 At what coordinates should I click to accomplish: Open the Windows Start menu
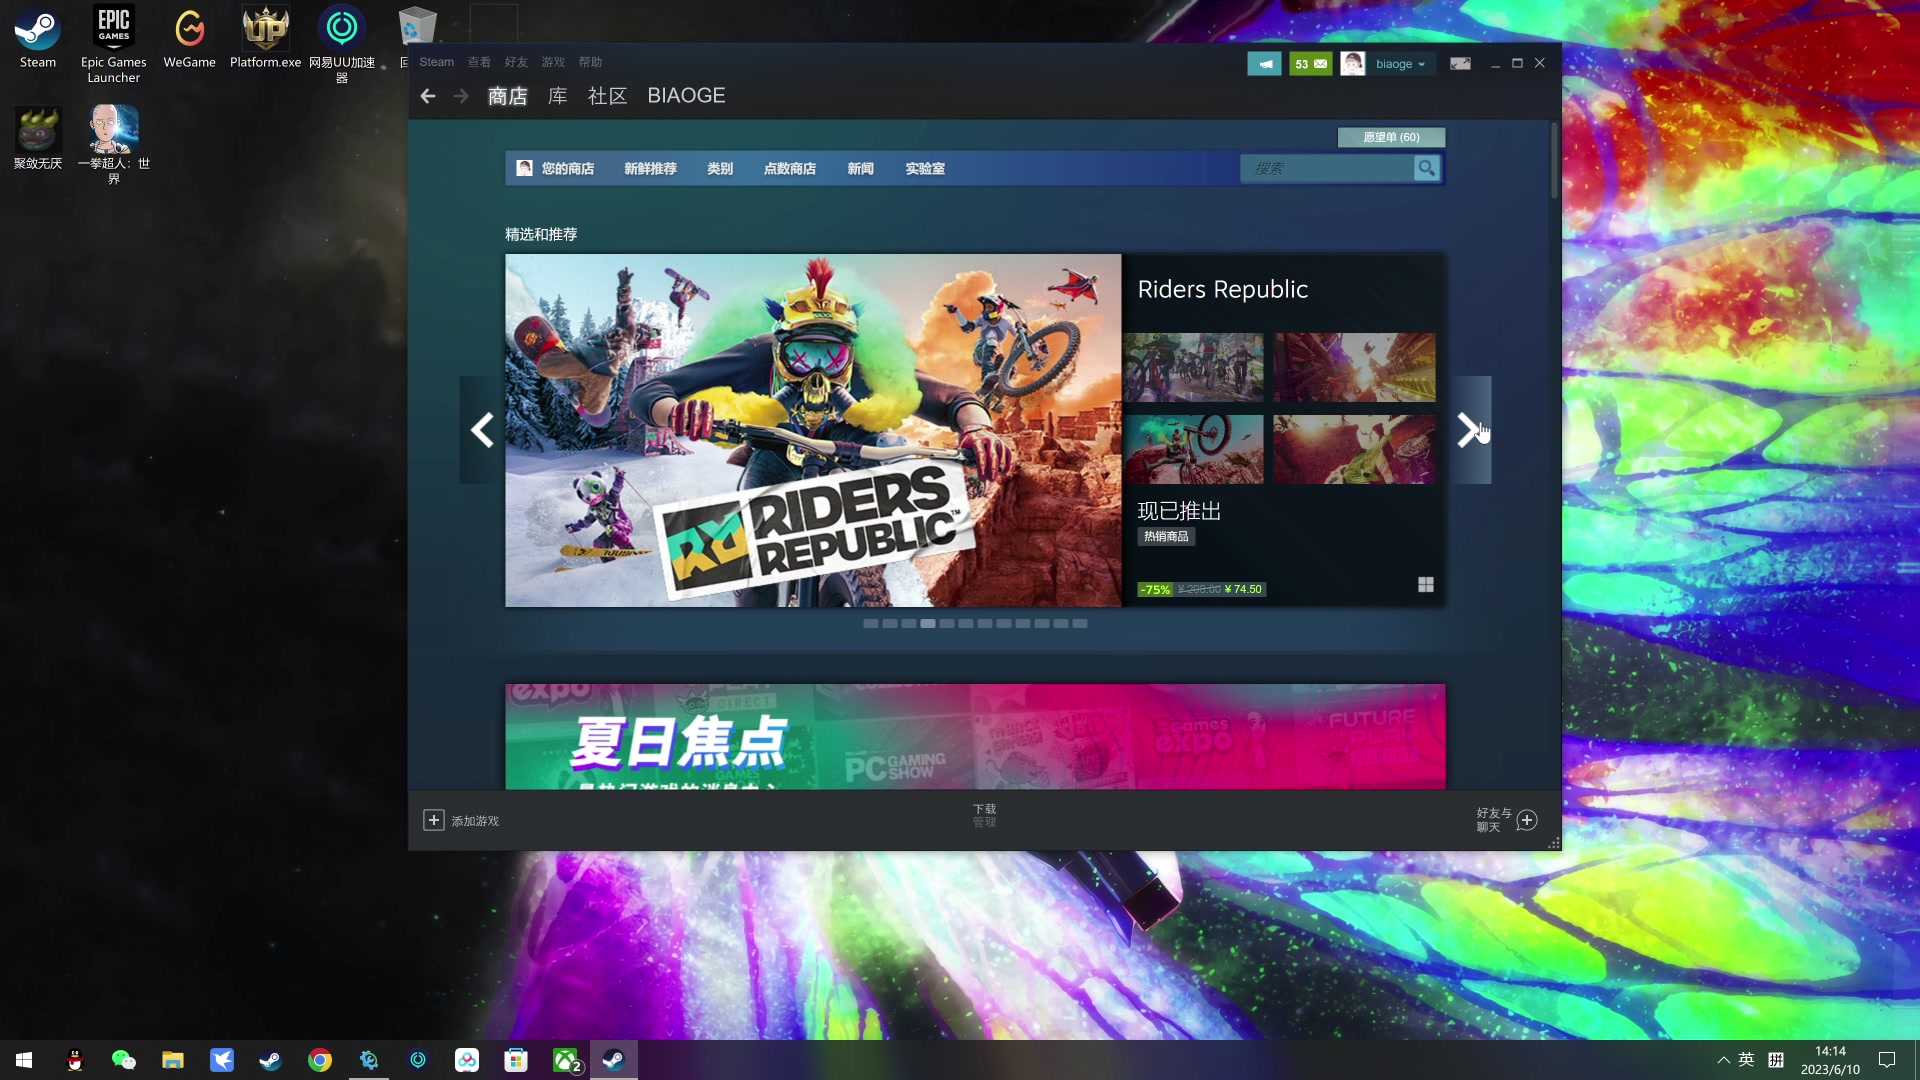coord(24,1060)
